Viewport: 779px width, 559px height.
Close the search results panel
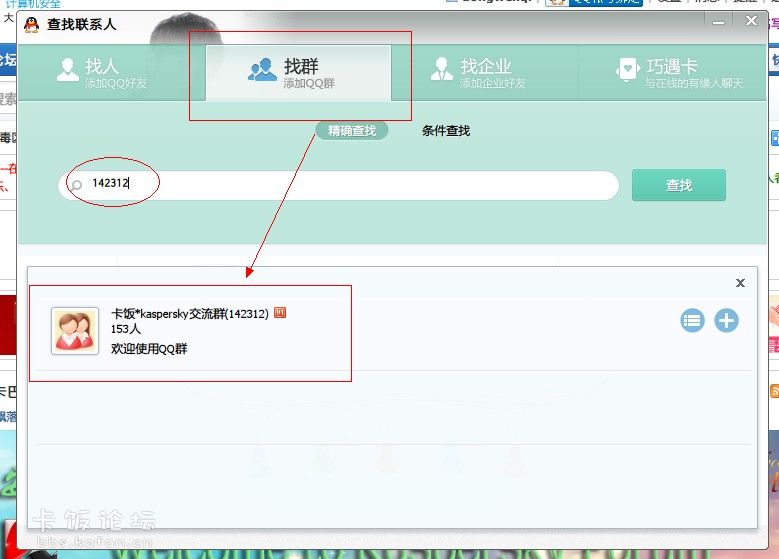pyautogui.click(x=740, y=283)
